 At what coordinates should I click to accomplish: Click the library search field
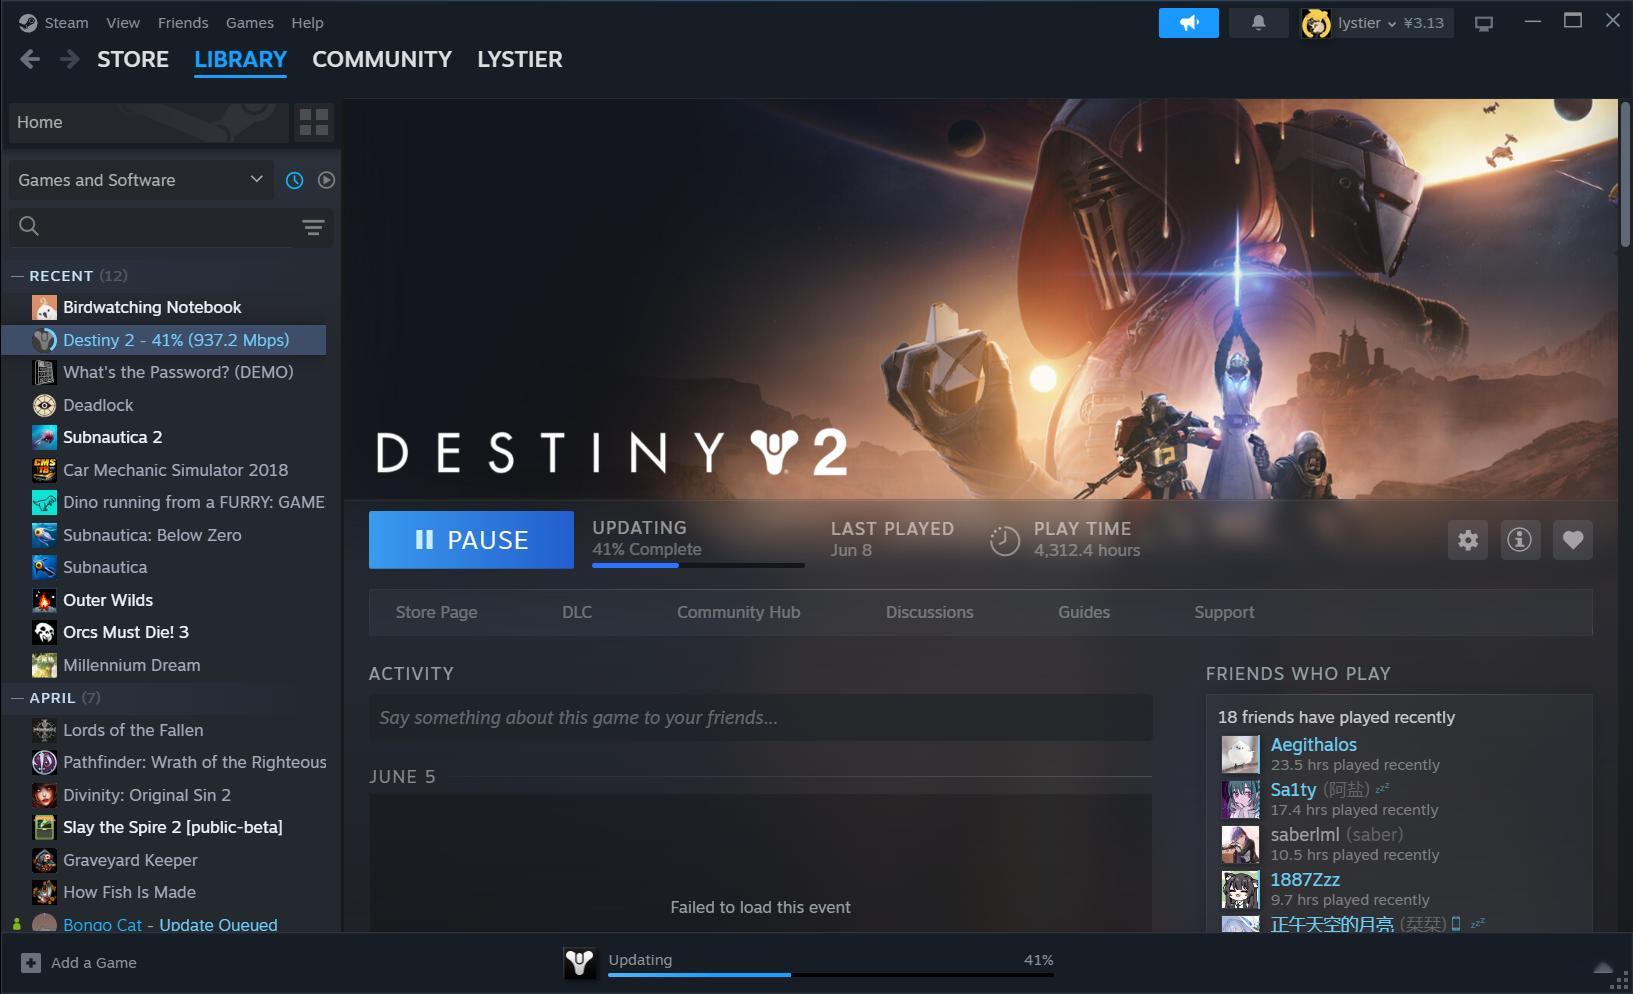point(171,227)
